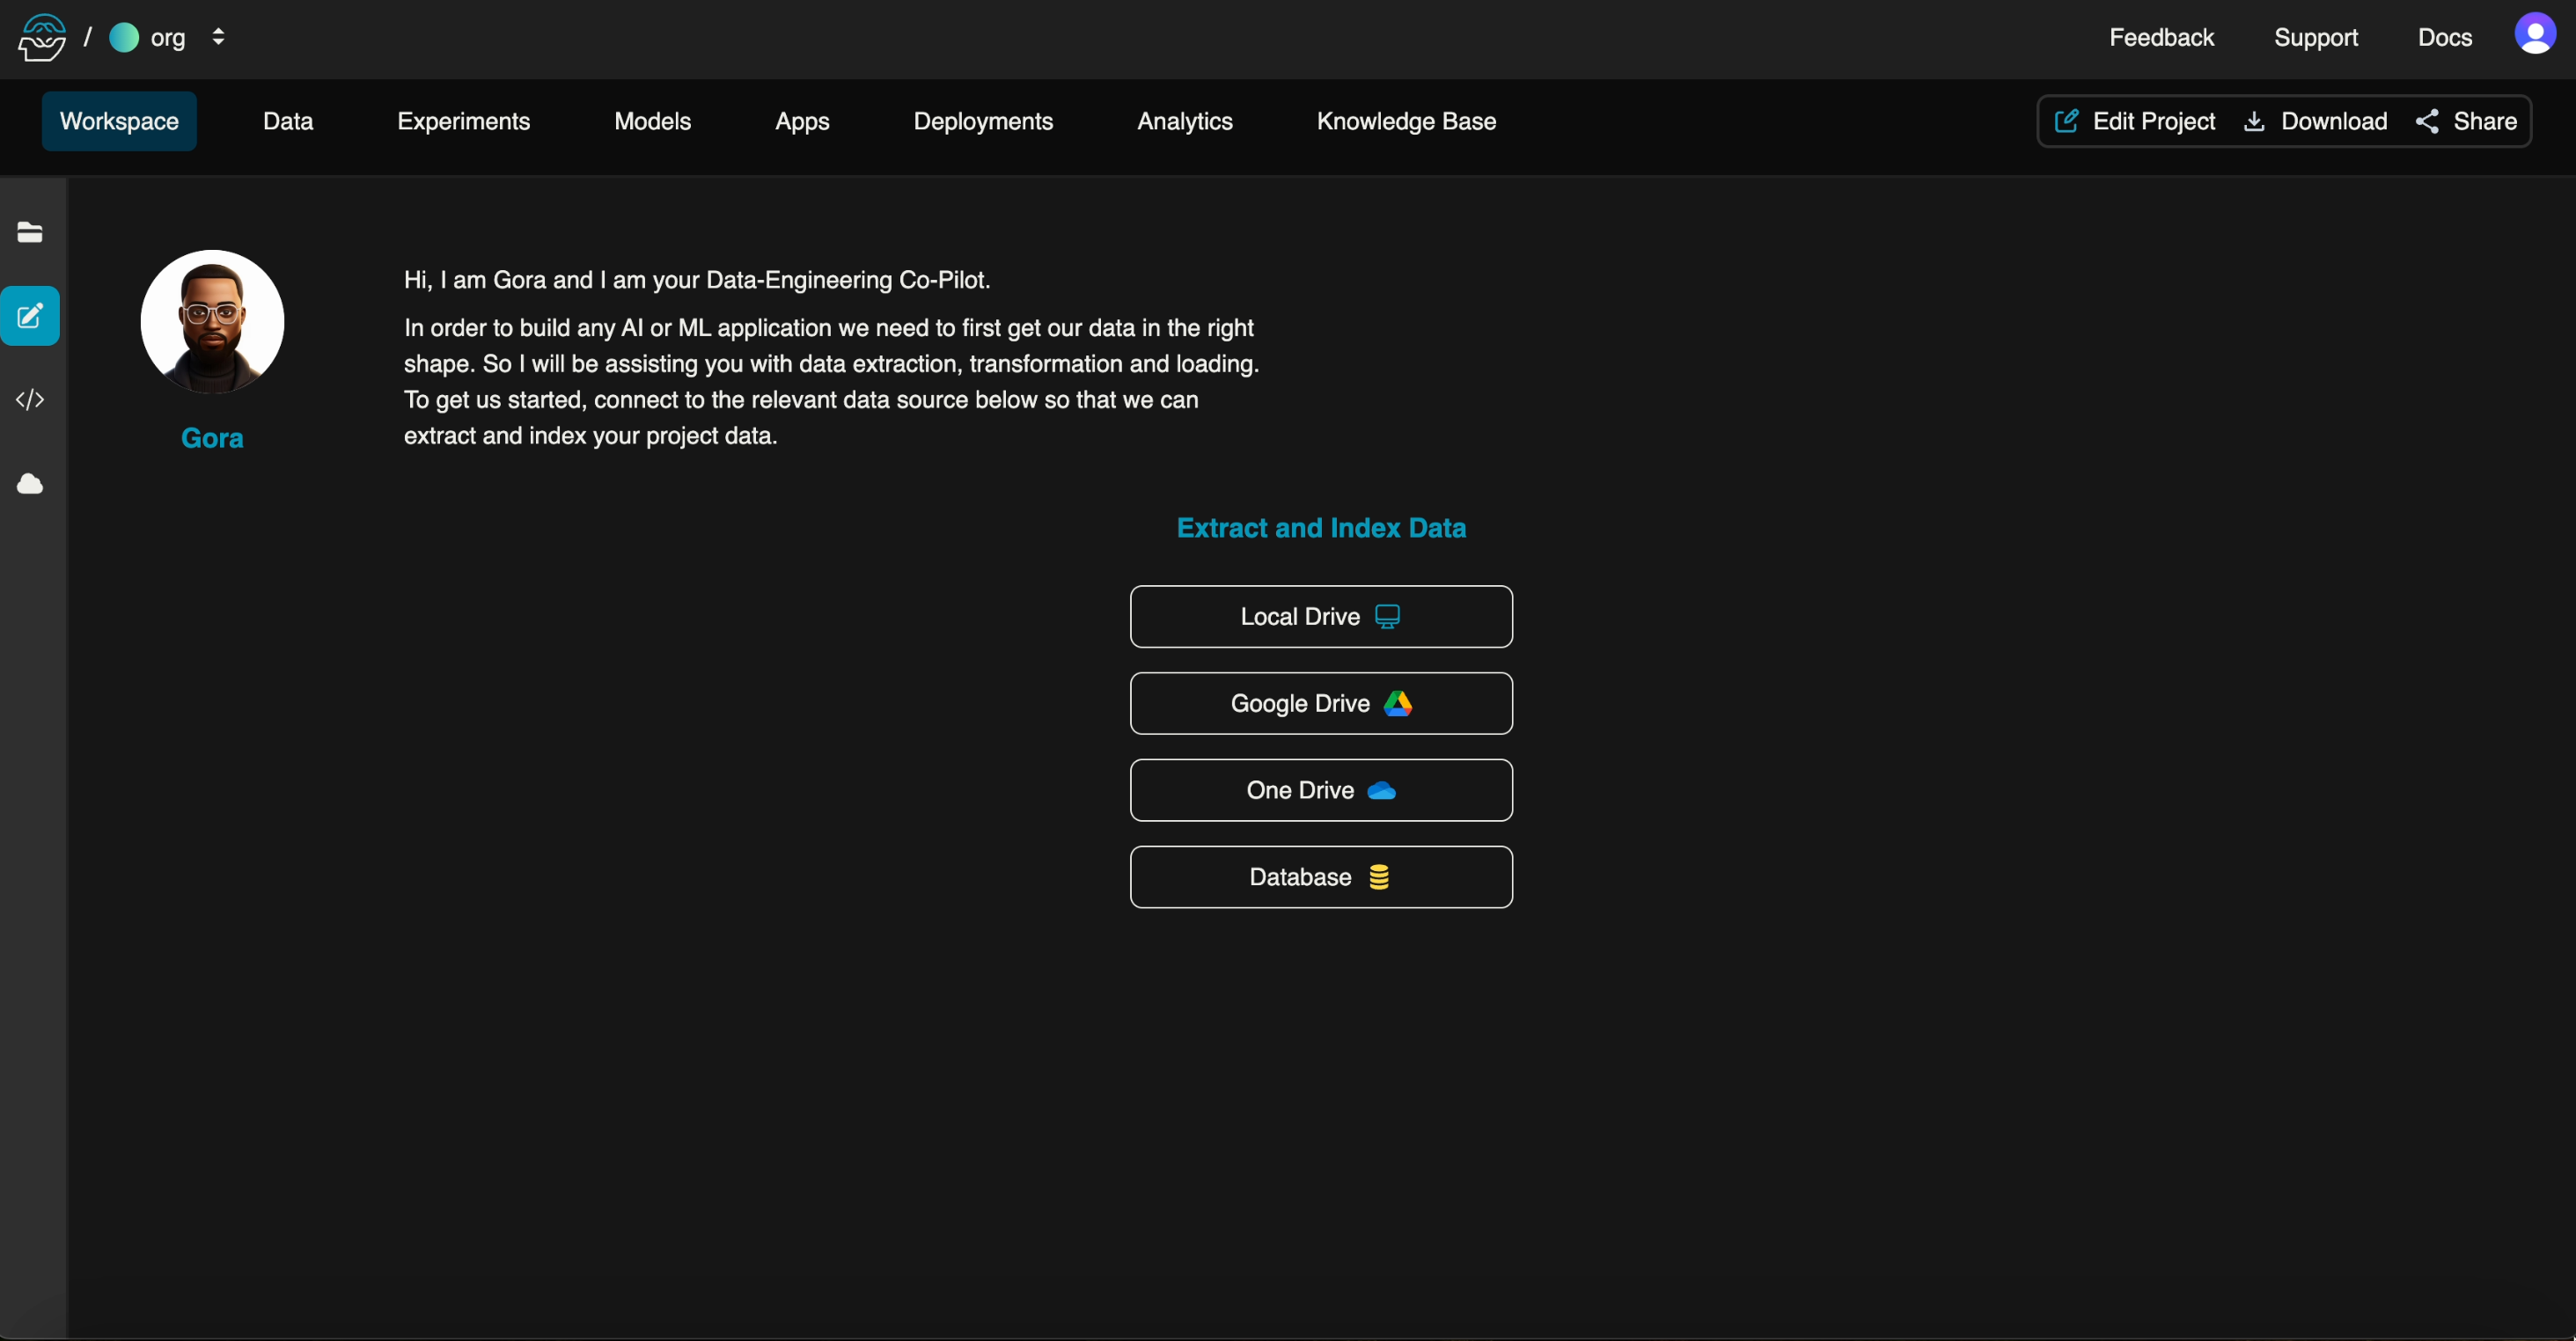This screenshot has width=2576, height=1341.
Task: Select the edit pencil sidebar icon
Action: pyautogui.click(x=30, y=316)
